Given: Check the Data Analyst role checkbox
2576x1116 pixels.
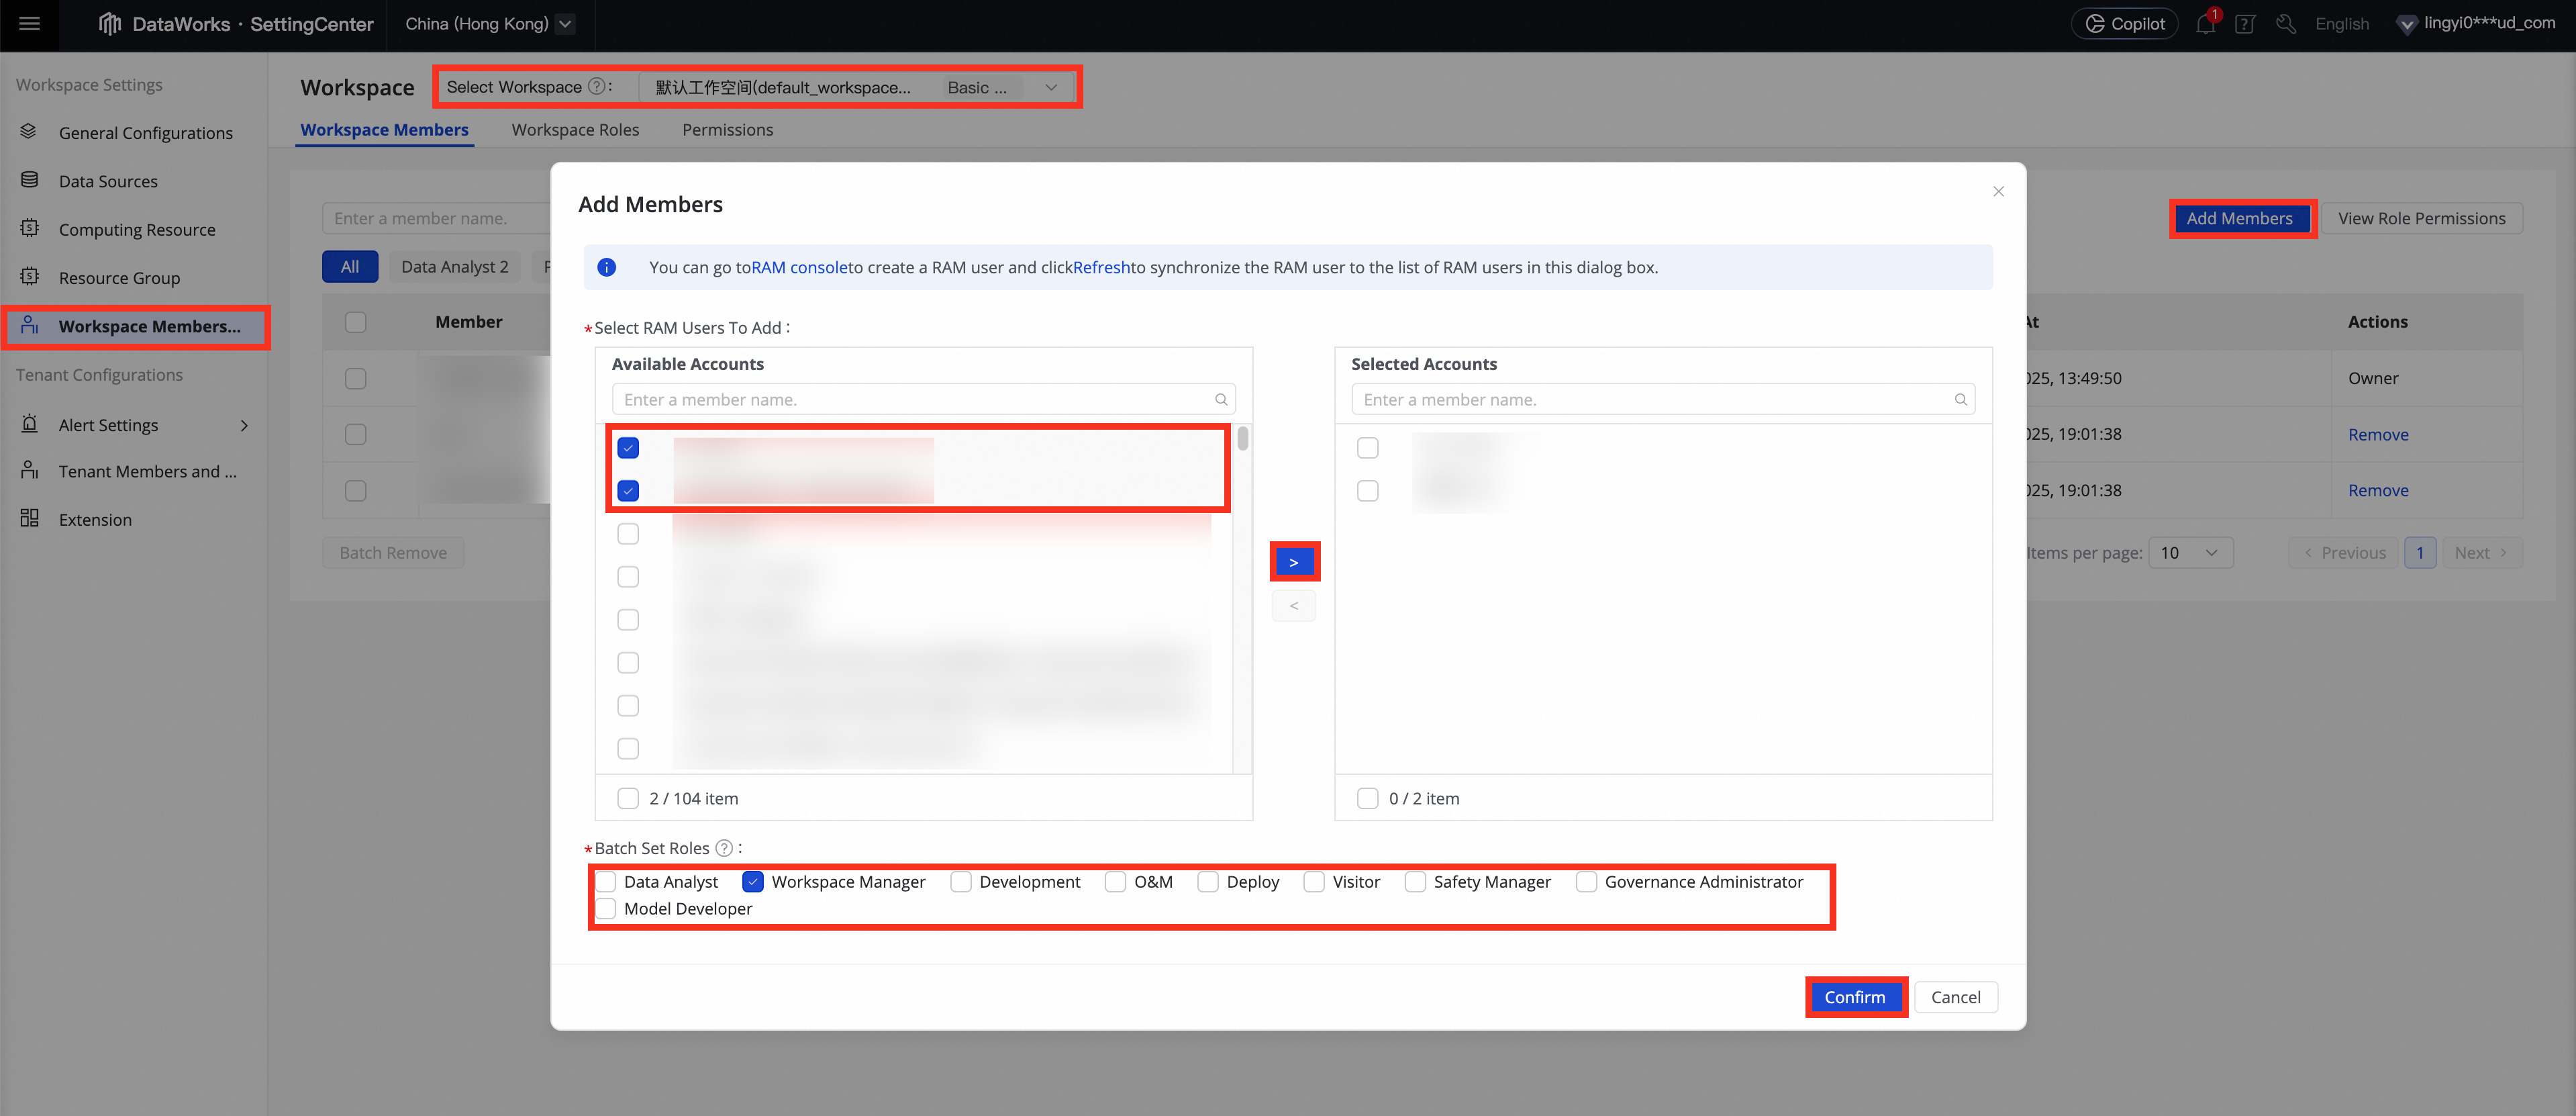Looking at the screenshot, I should pos(606,881).
